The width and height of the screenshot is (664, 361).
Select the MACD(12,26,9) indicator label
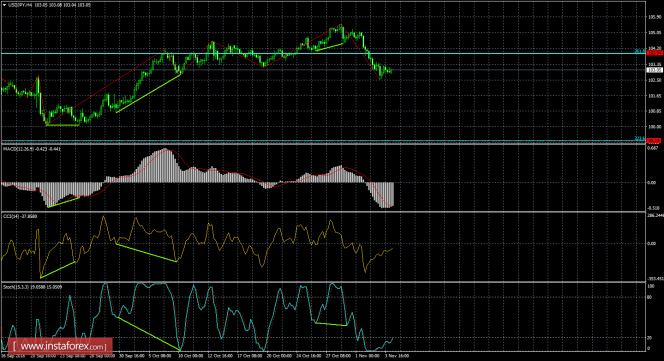(20, 149)
